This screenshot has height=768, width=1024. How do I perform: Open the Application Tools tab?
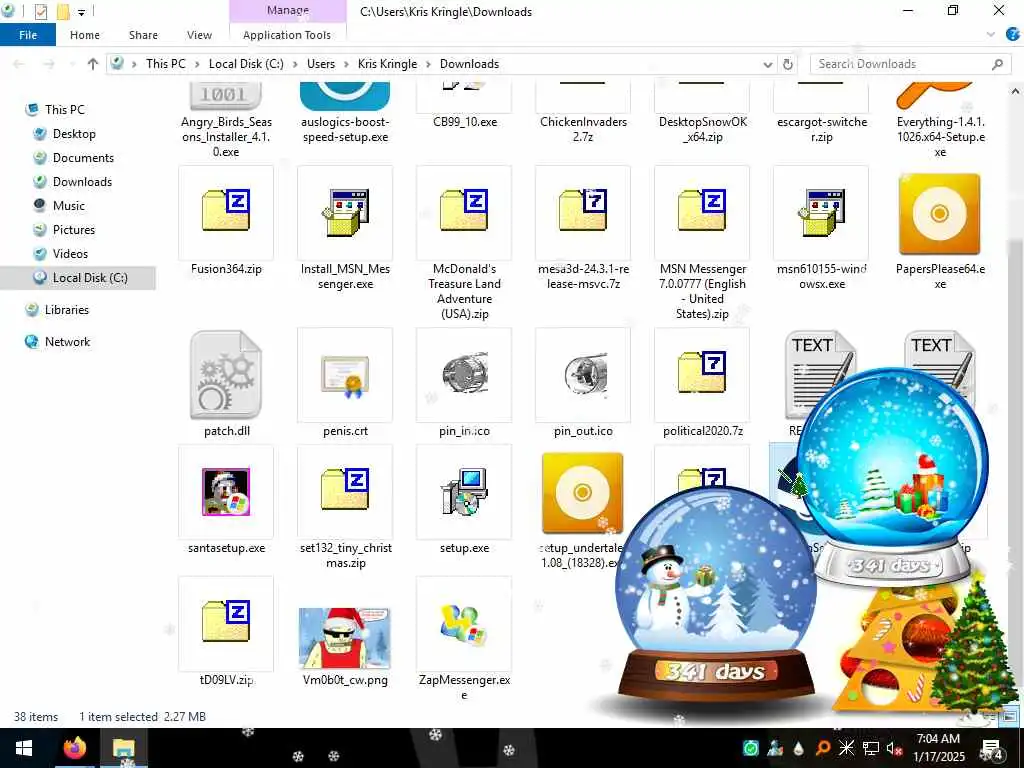click(287, 35)
